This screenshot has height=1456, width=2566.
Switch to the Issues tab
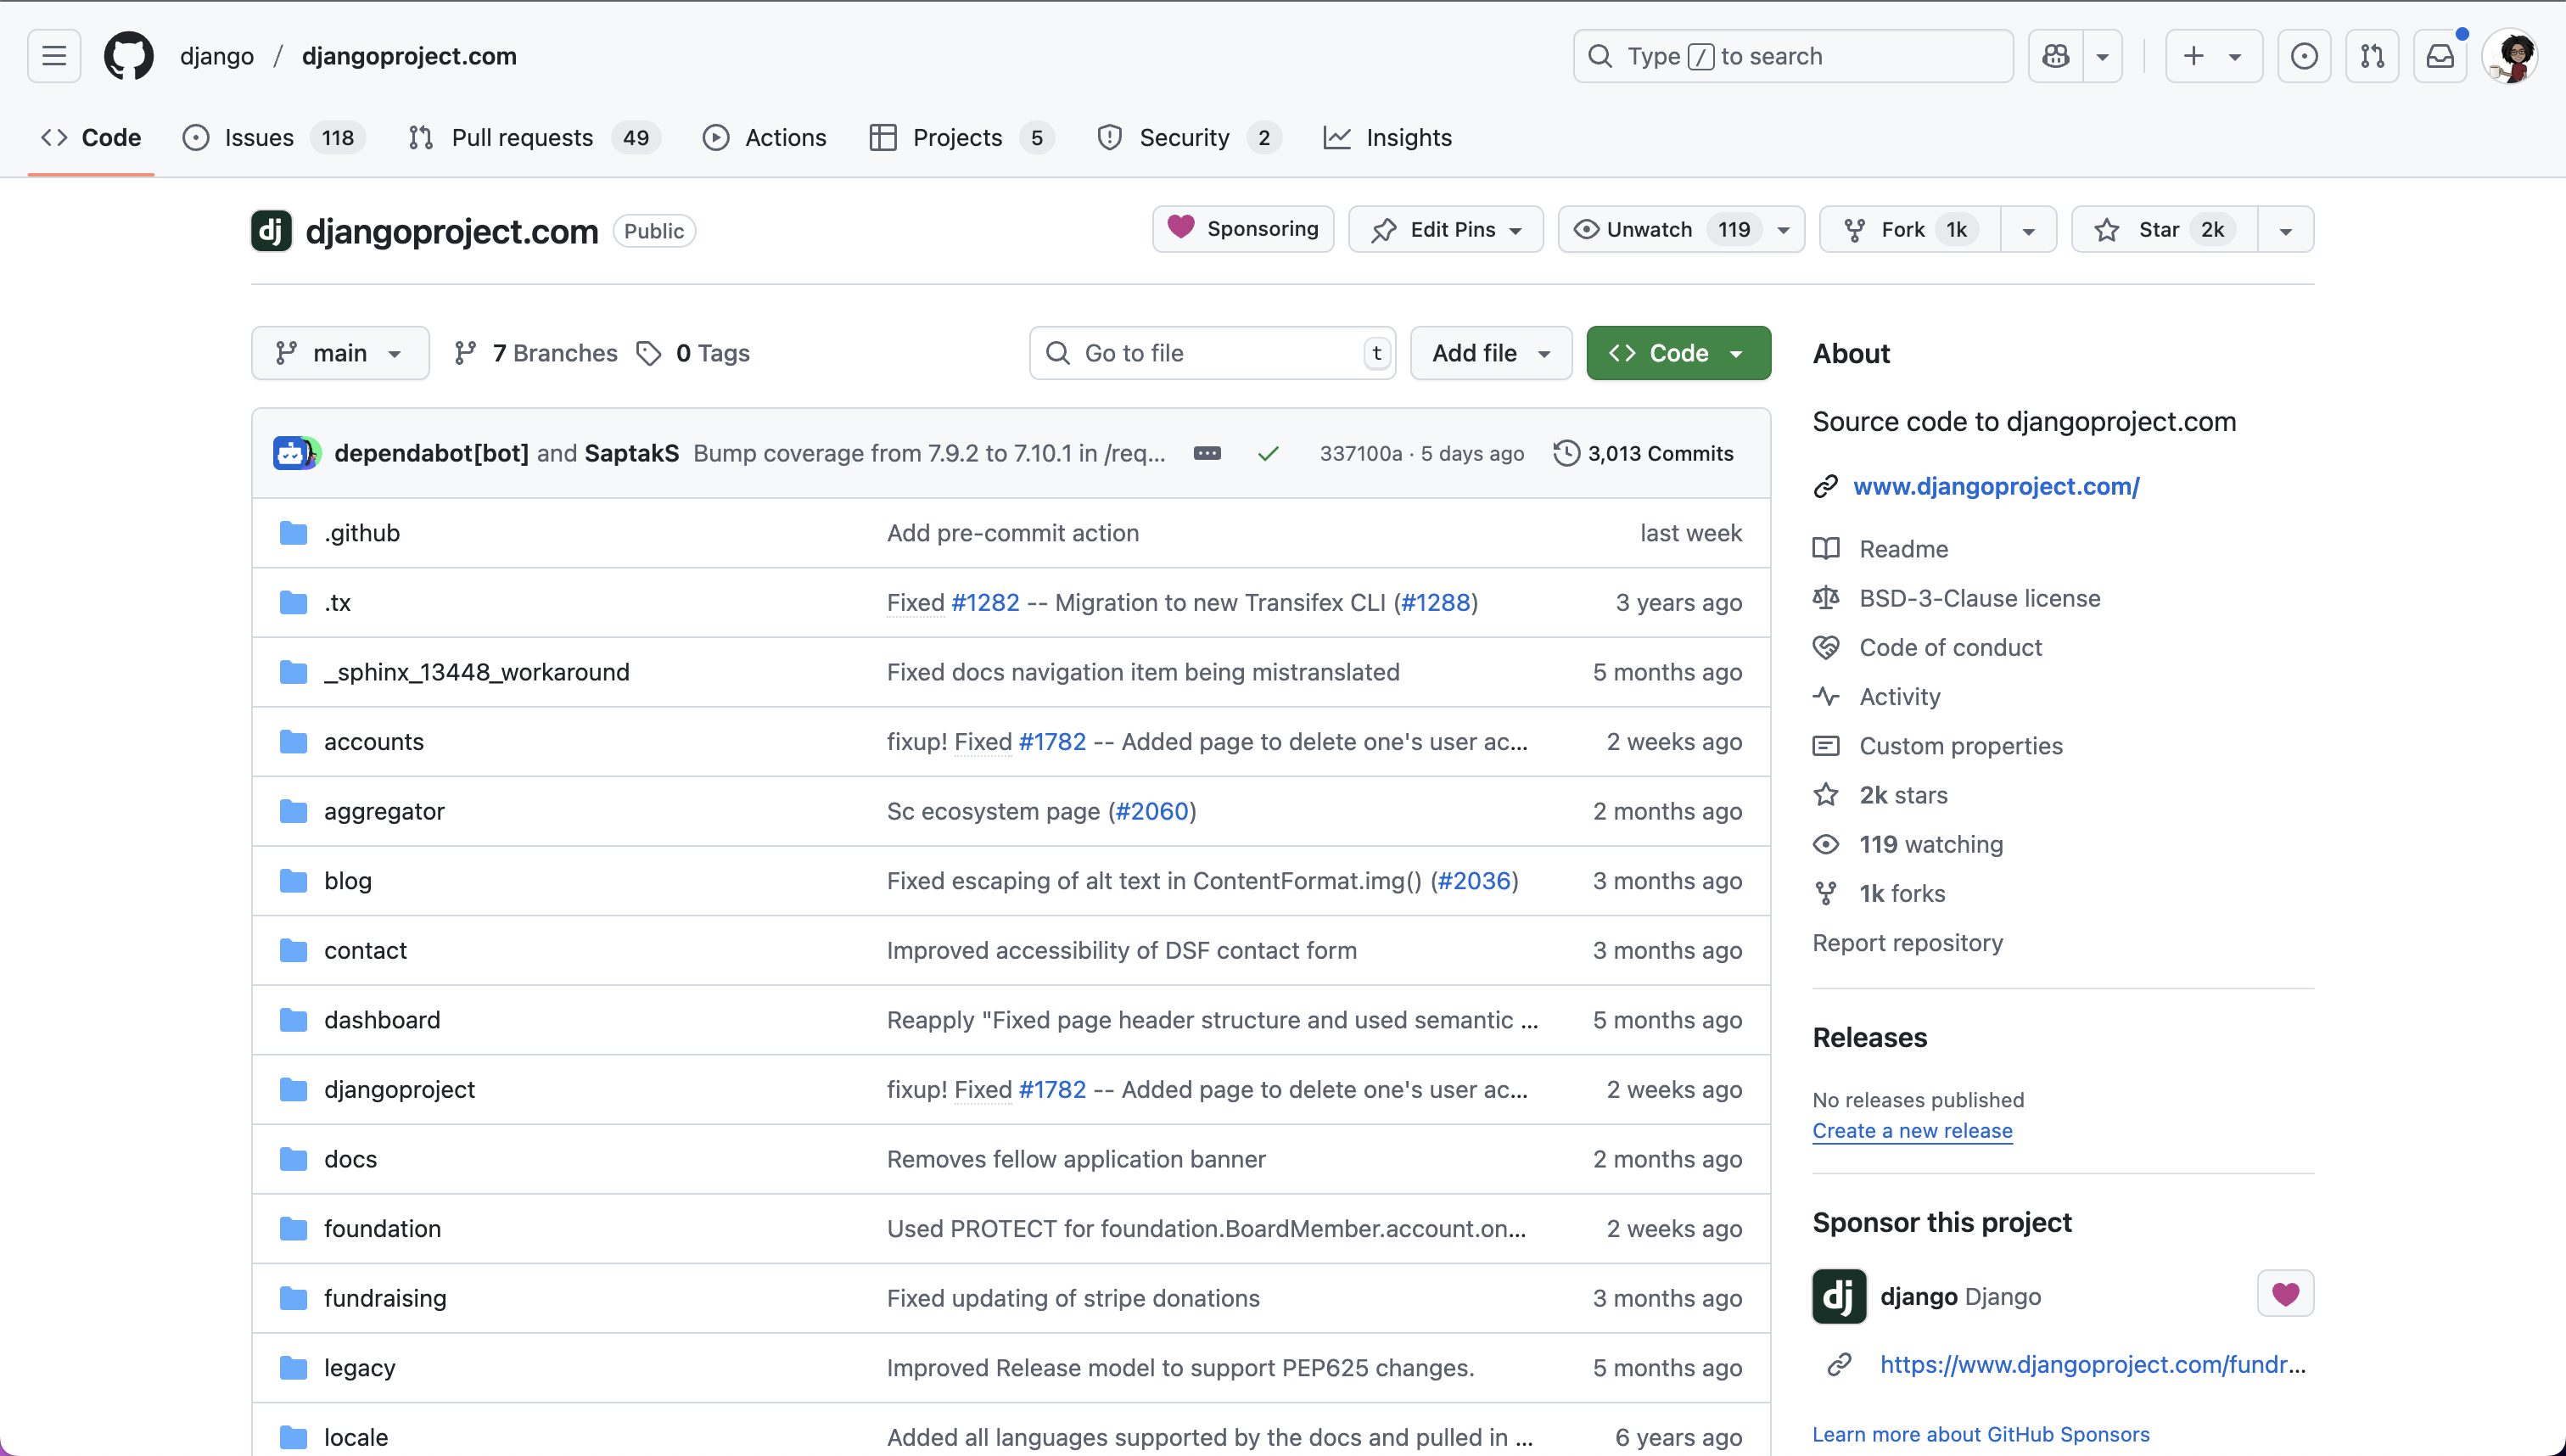(274, 138)
